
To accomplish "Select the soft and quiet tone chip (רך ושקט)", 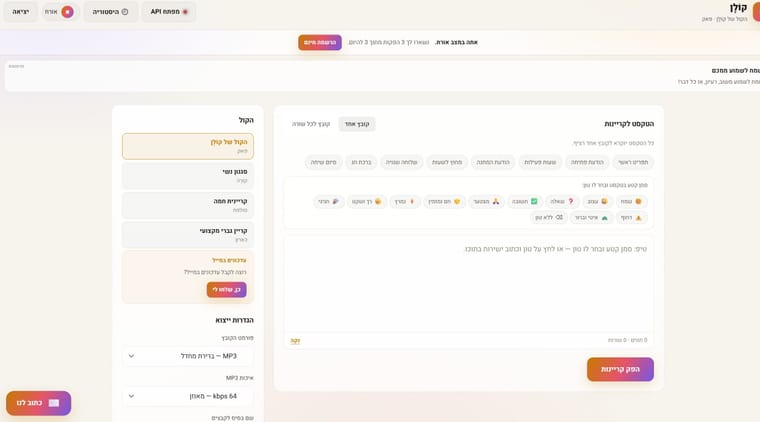I will [x=367, y=202].
